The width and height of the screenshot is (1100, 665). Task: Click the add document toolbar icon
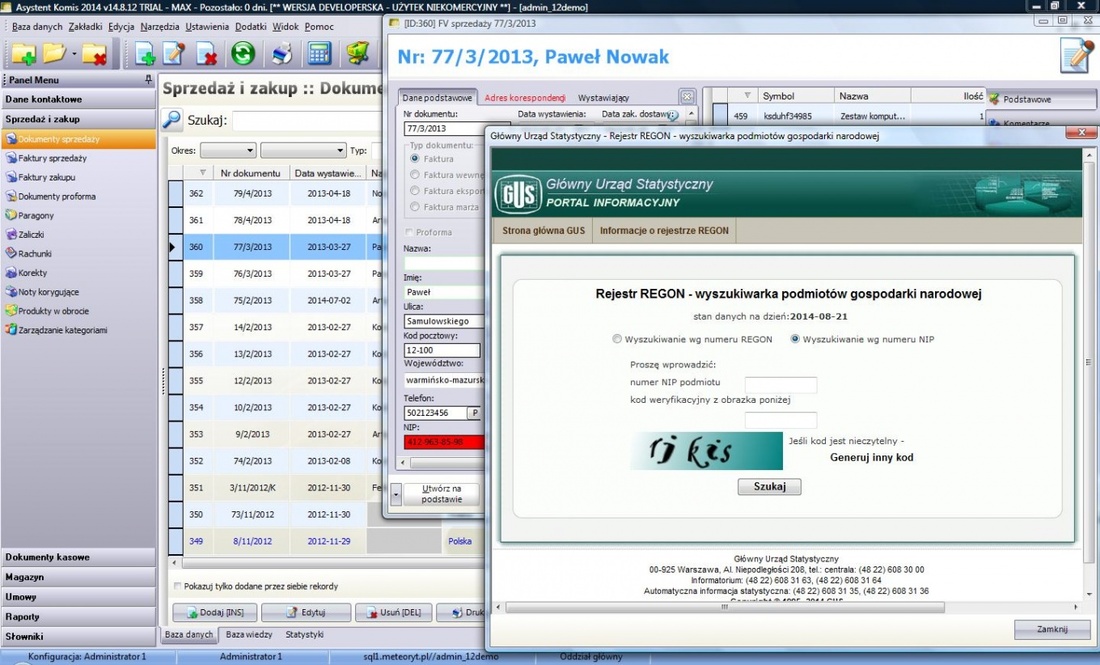[145, 54]
